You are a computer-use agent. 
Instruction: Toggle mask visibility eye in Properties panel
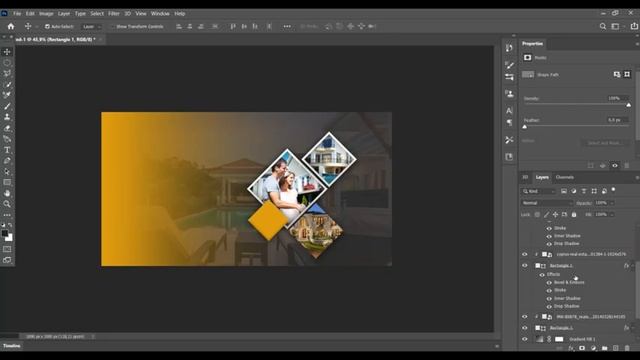coord(615,165)
